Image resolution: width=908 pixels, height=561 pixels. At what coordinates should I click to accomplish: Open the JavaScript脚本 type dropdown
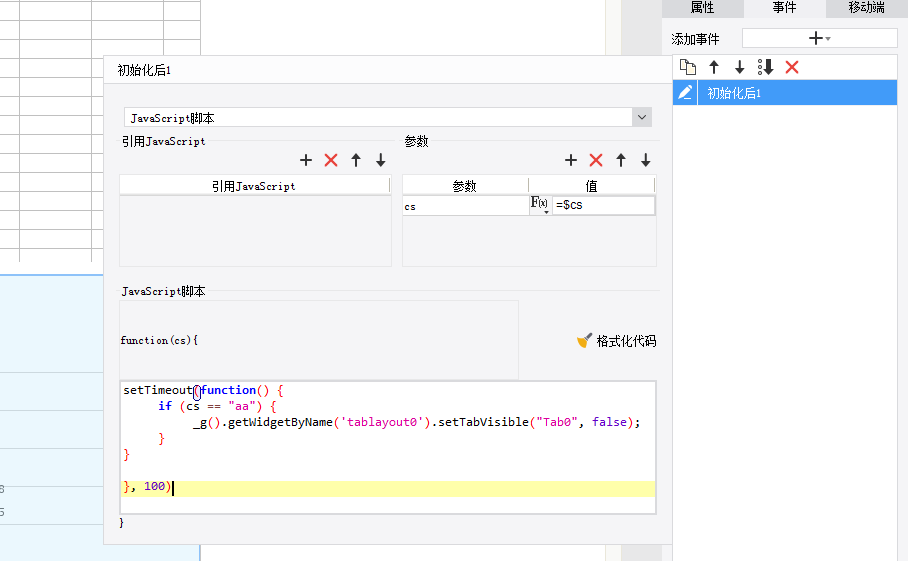(642, 117)
